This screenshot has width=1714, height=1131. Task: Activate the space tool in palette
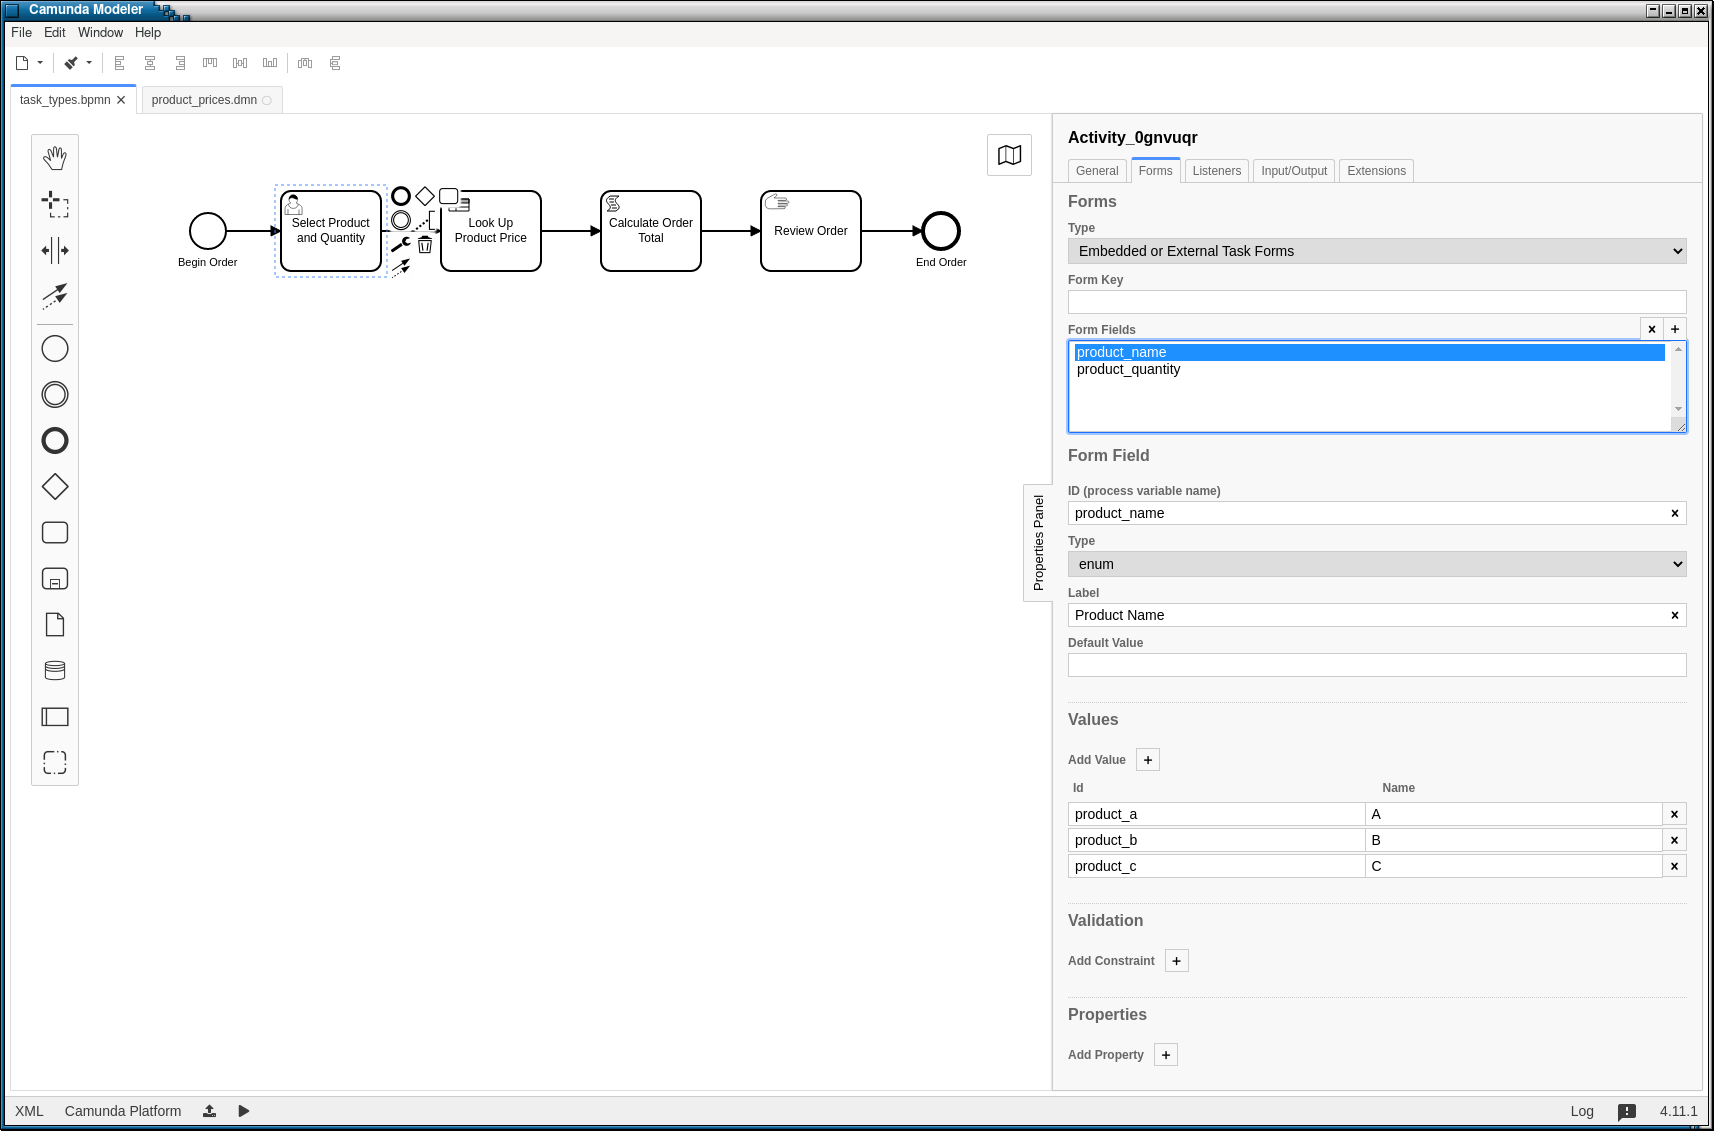[x=55, y=250]
